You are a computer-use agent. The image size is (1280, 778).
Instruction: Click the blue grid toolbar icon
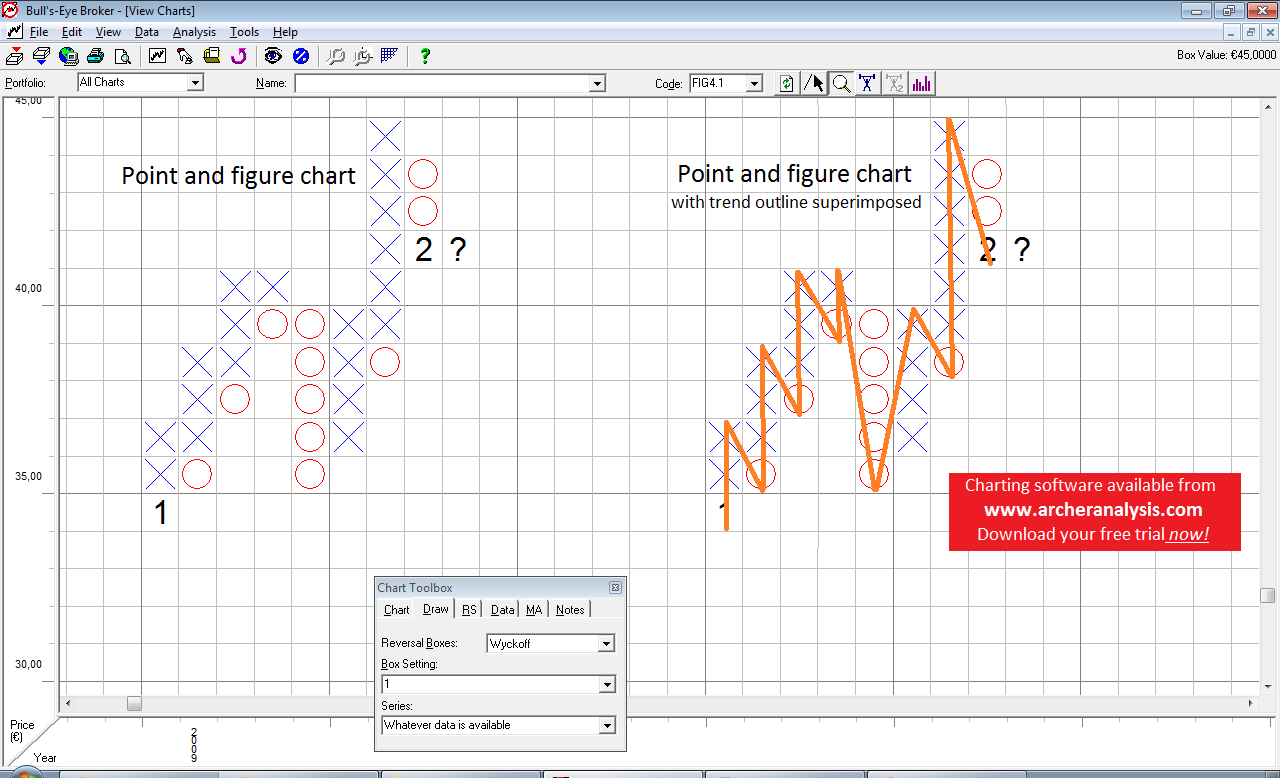click(390, 56)
